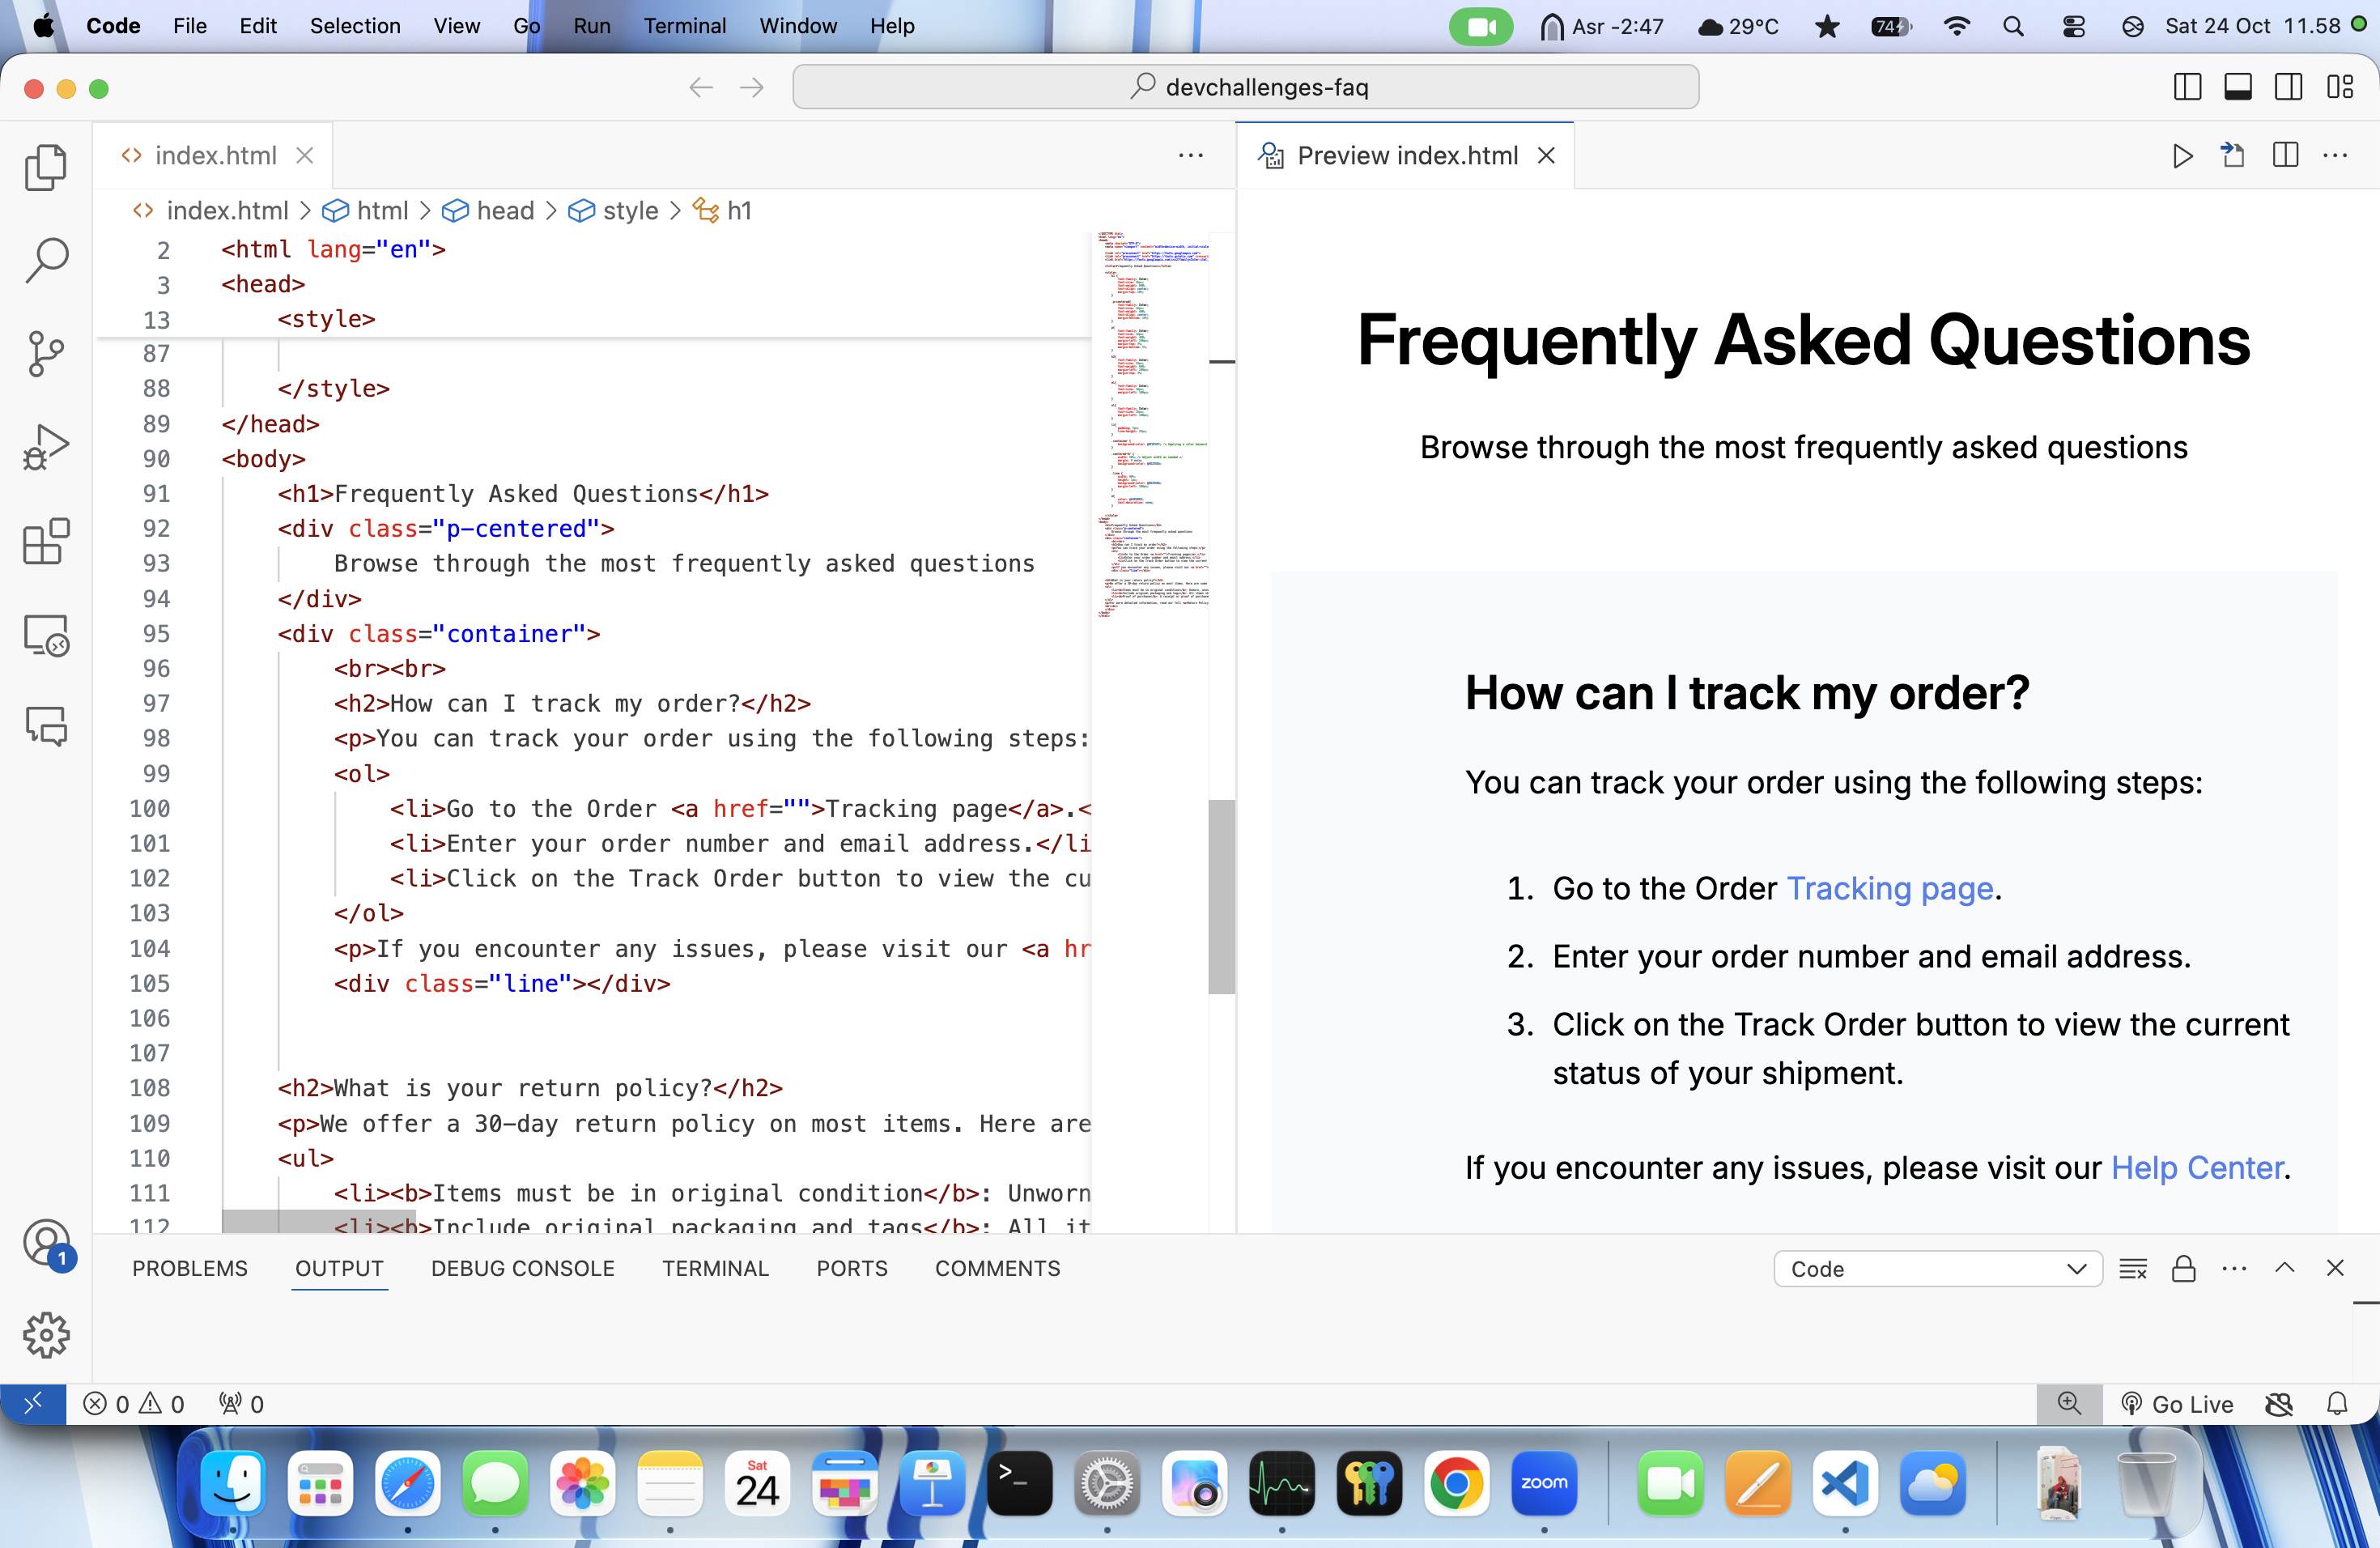Click the code minimap
This screenshot has height=1548, width=2380.
[1151, 425]
